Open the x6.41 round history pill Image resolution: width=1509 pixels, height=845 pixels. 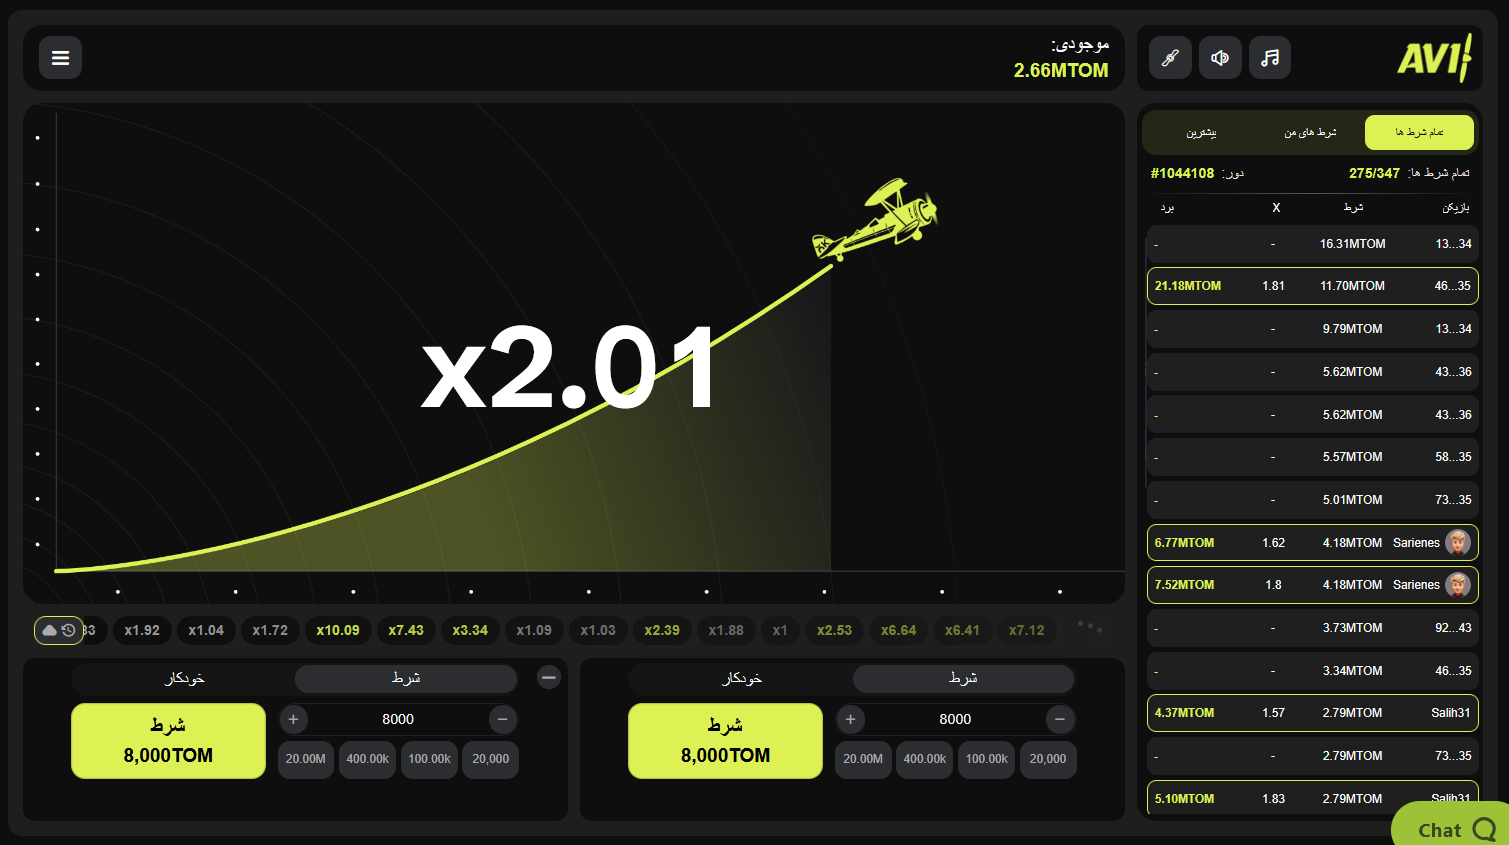coord(962,630)
